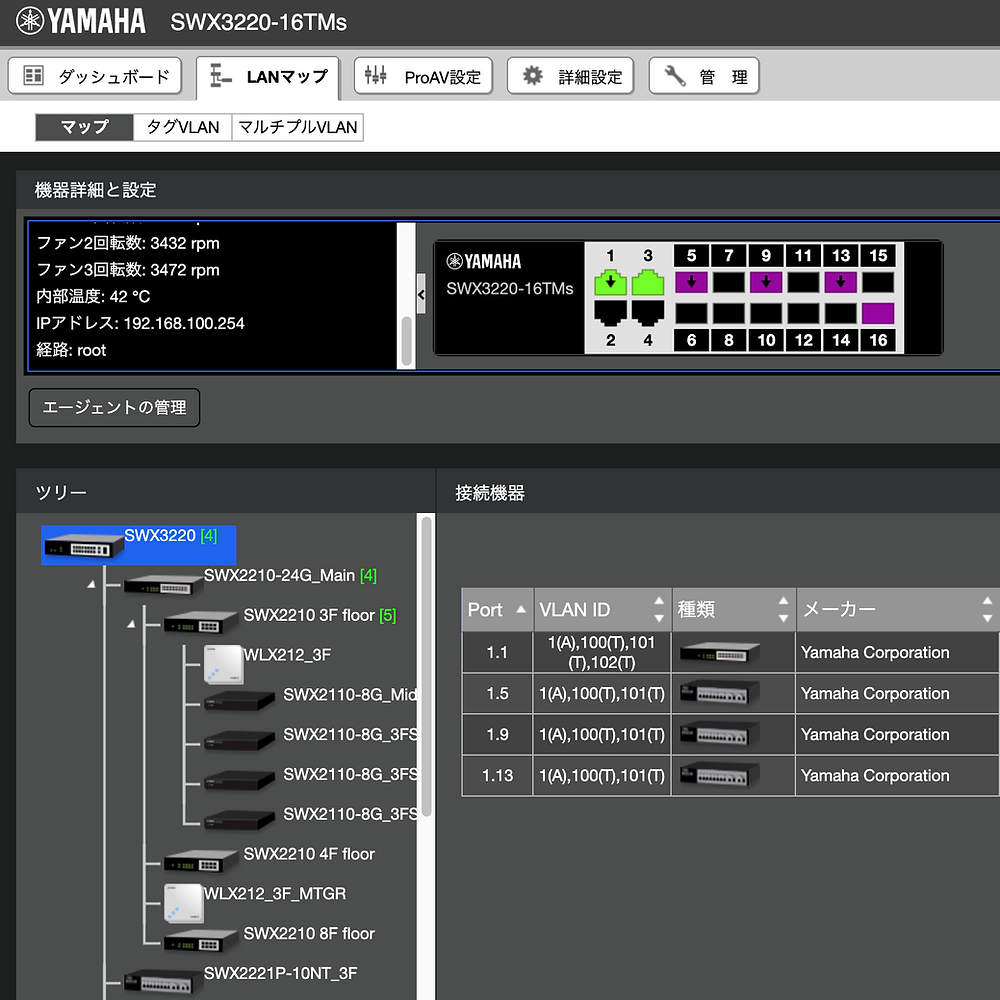Click black port 15 on switch diagram
This screenshot has width=1000, height=1000.
[878, 282]
